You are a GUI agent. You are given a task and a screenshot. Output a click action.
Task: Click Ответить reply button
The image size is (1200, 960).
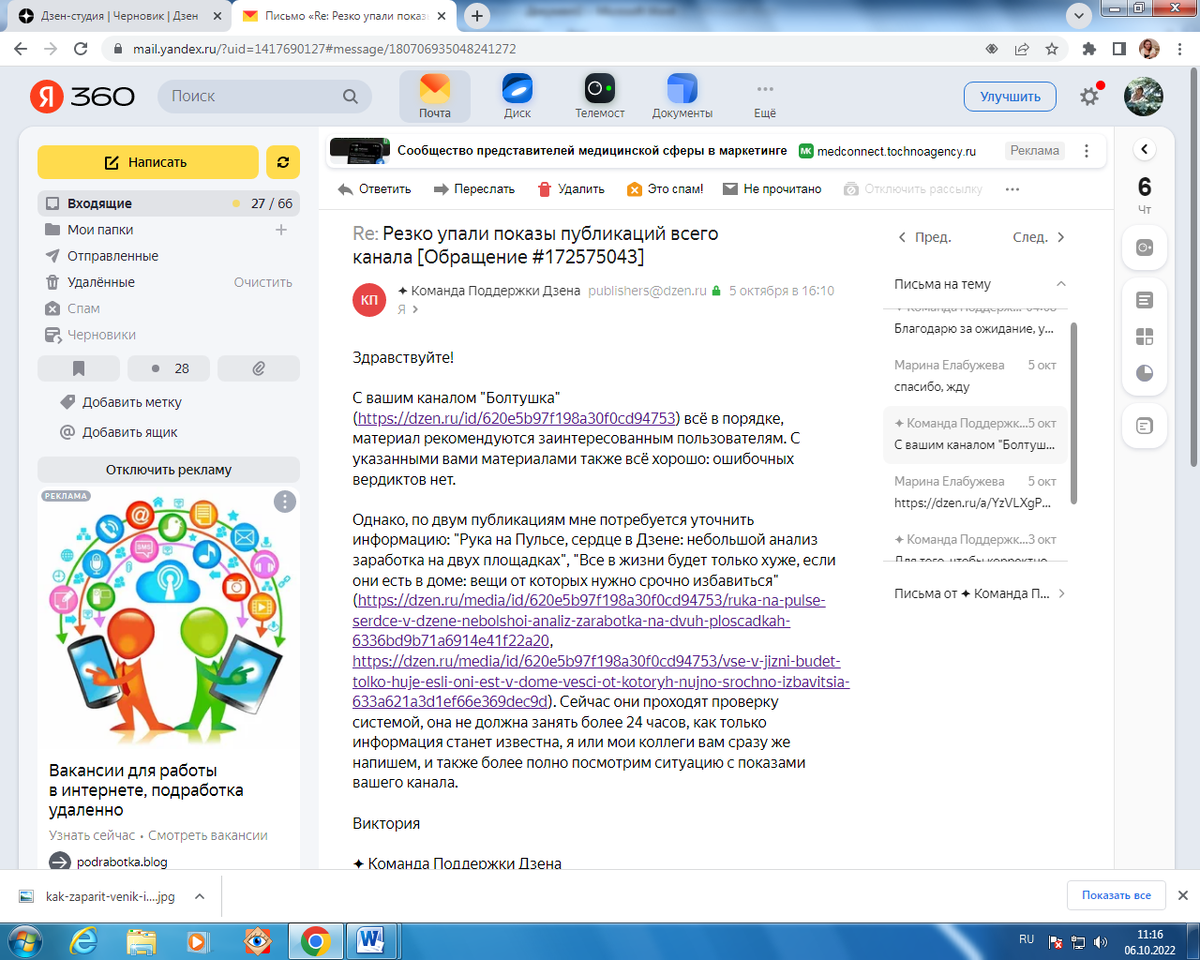(x=374, y=189)
